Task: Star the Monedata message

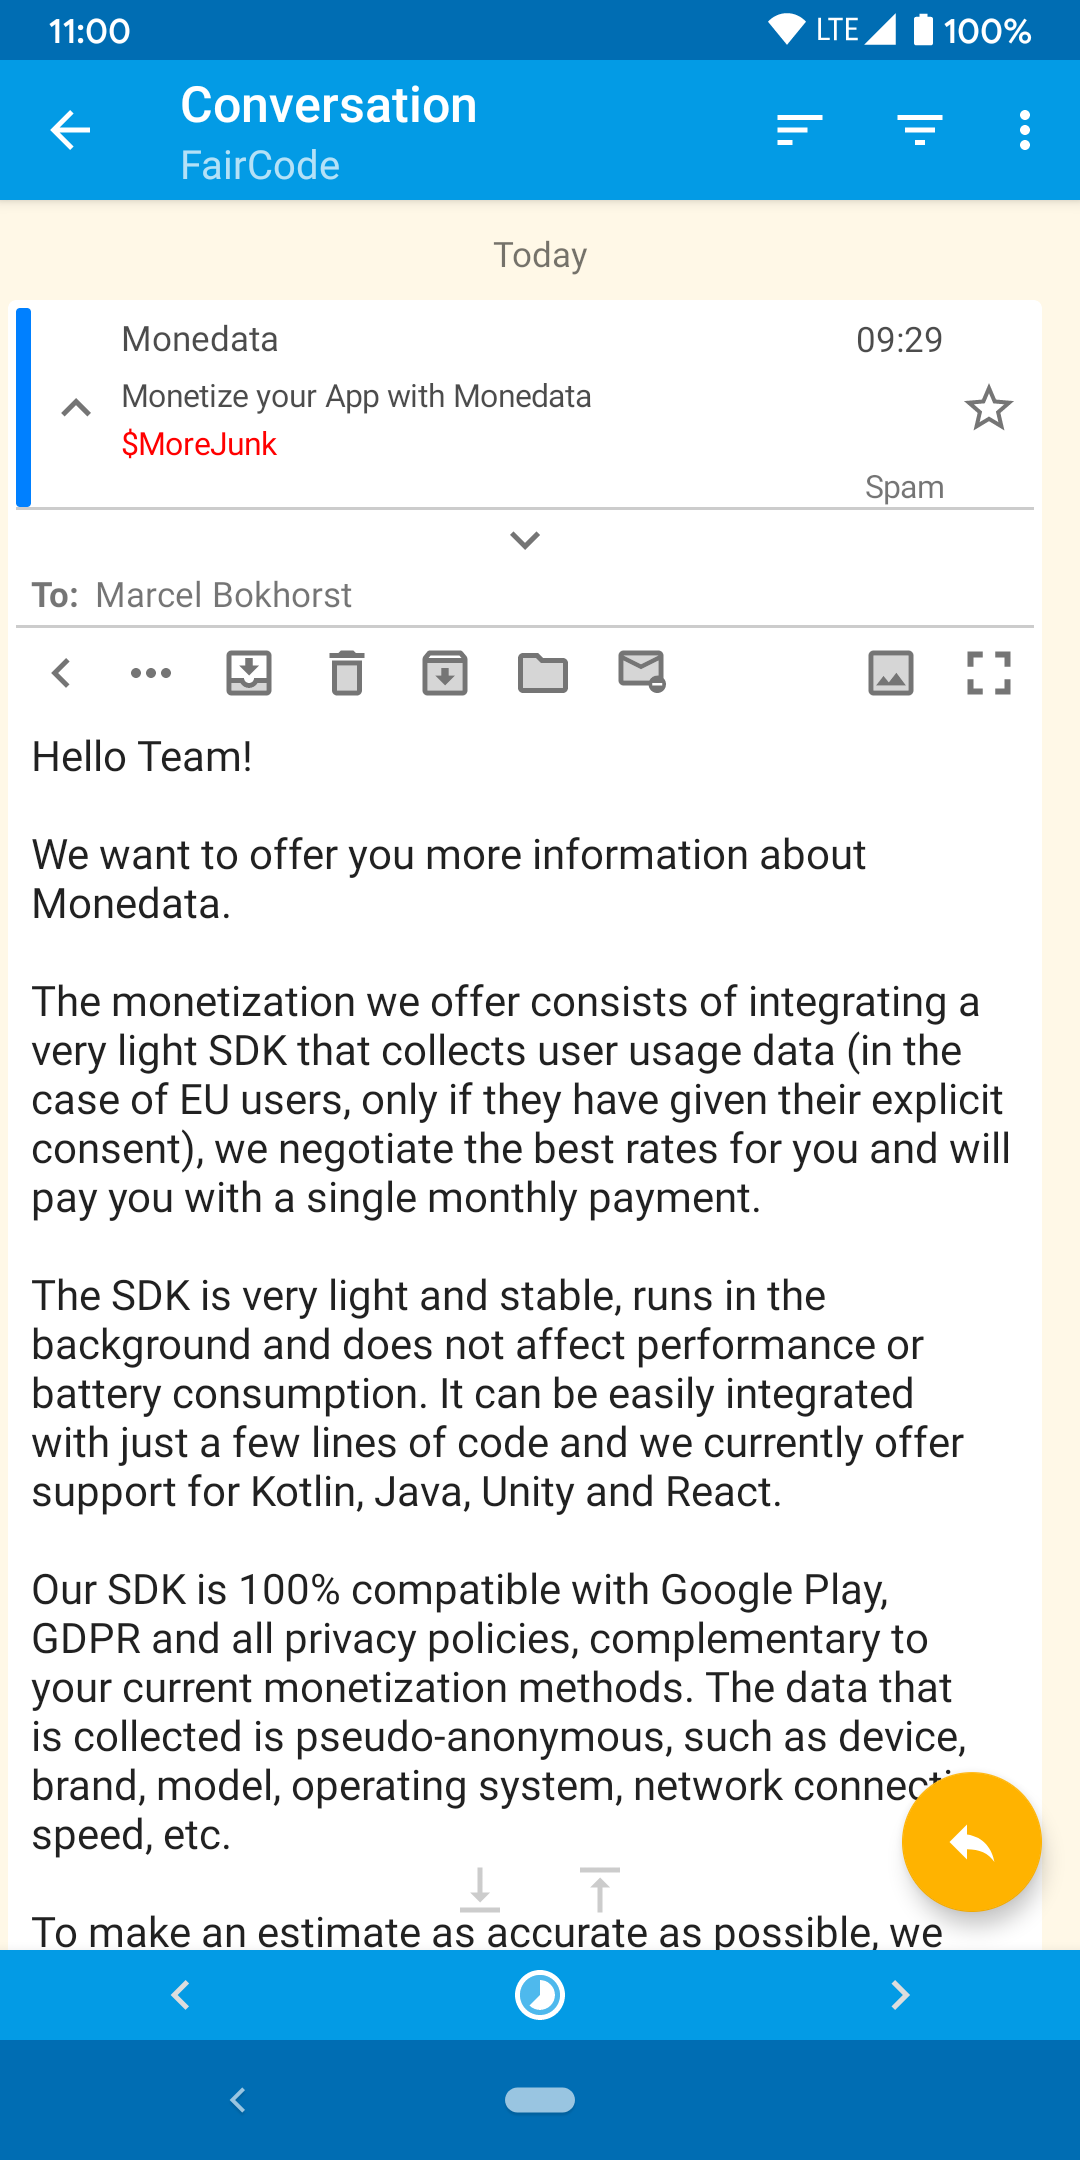Action: tap(988, 408)
